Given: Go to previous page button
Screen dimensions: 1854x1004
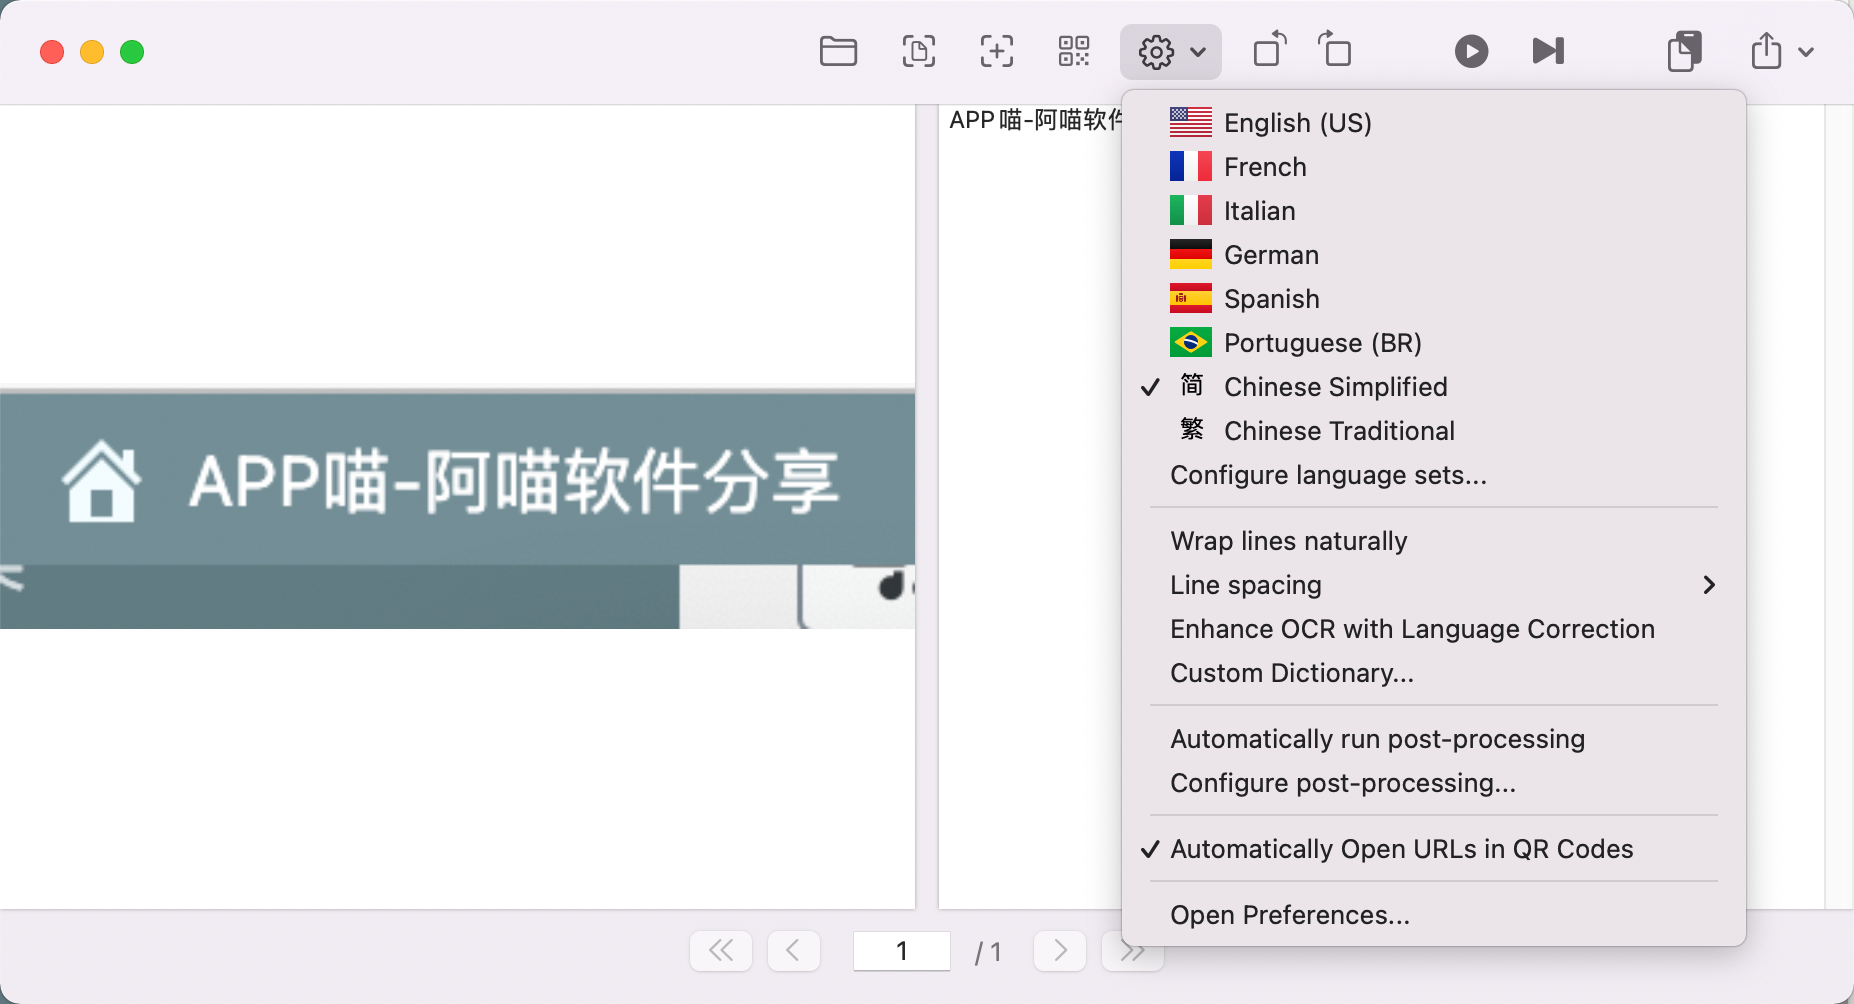Looking at the screenshot, I should click(794, 950).
